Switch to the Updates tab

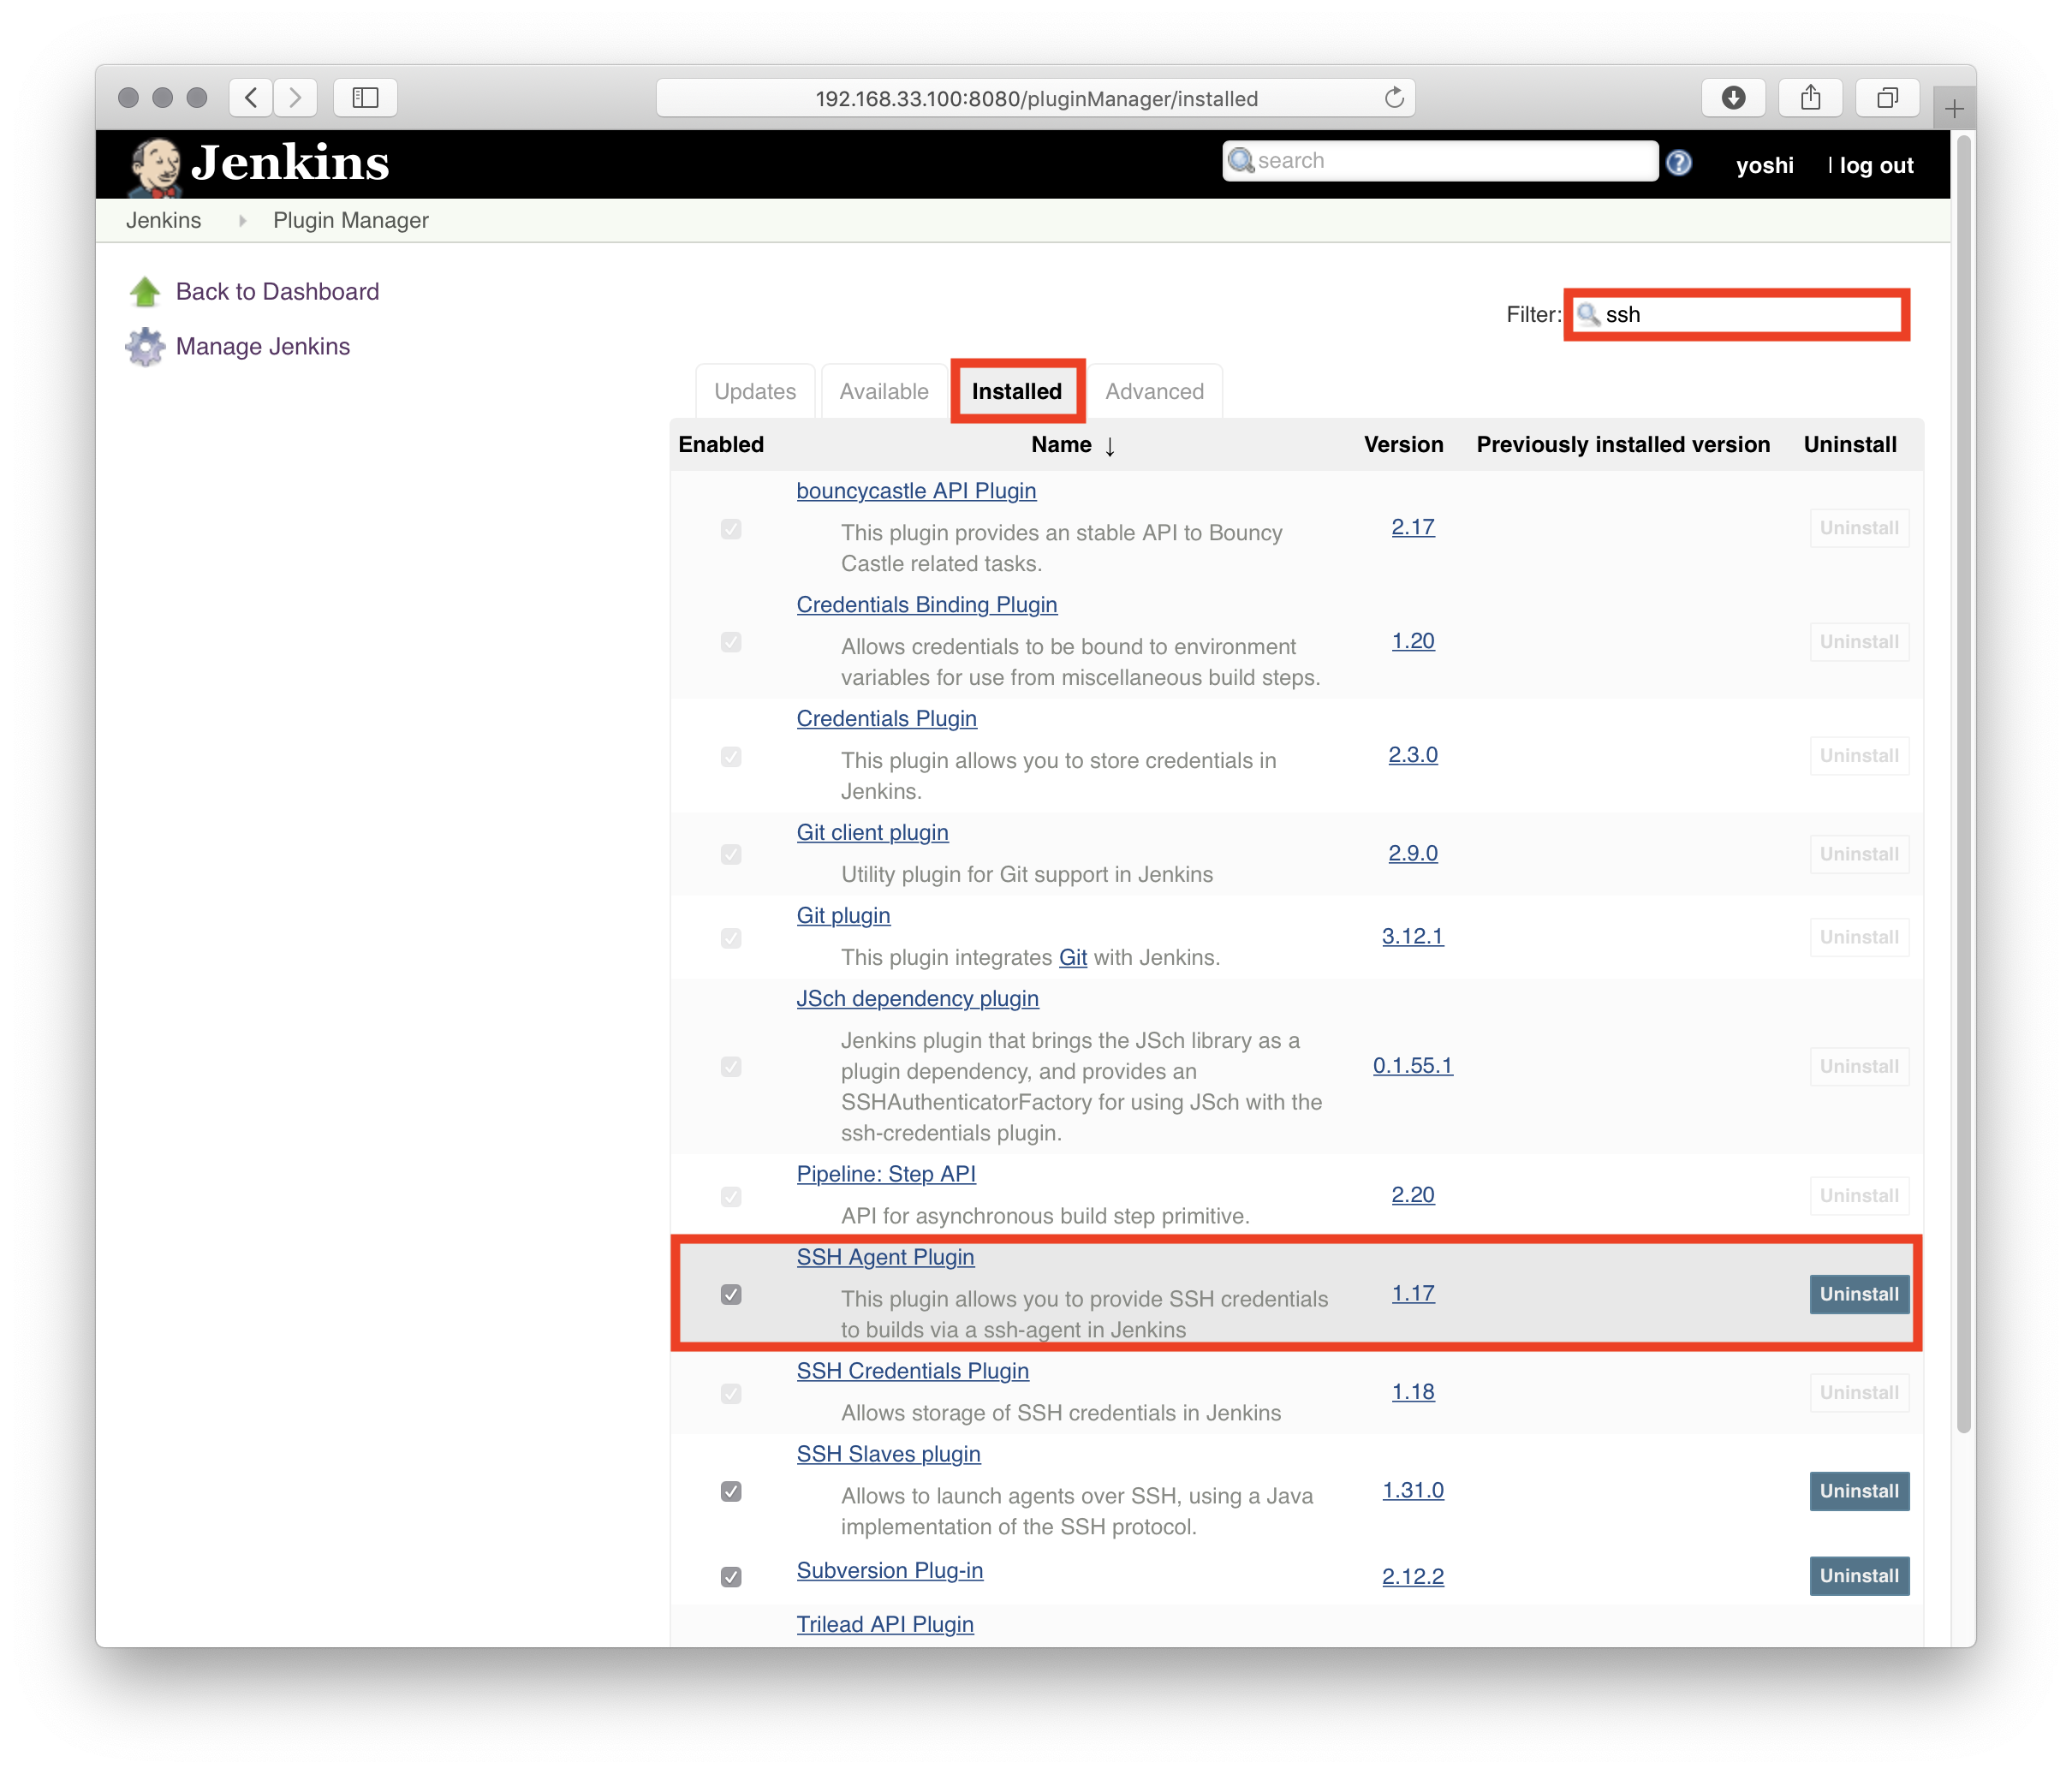[x=755, y=392]
